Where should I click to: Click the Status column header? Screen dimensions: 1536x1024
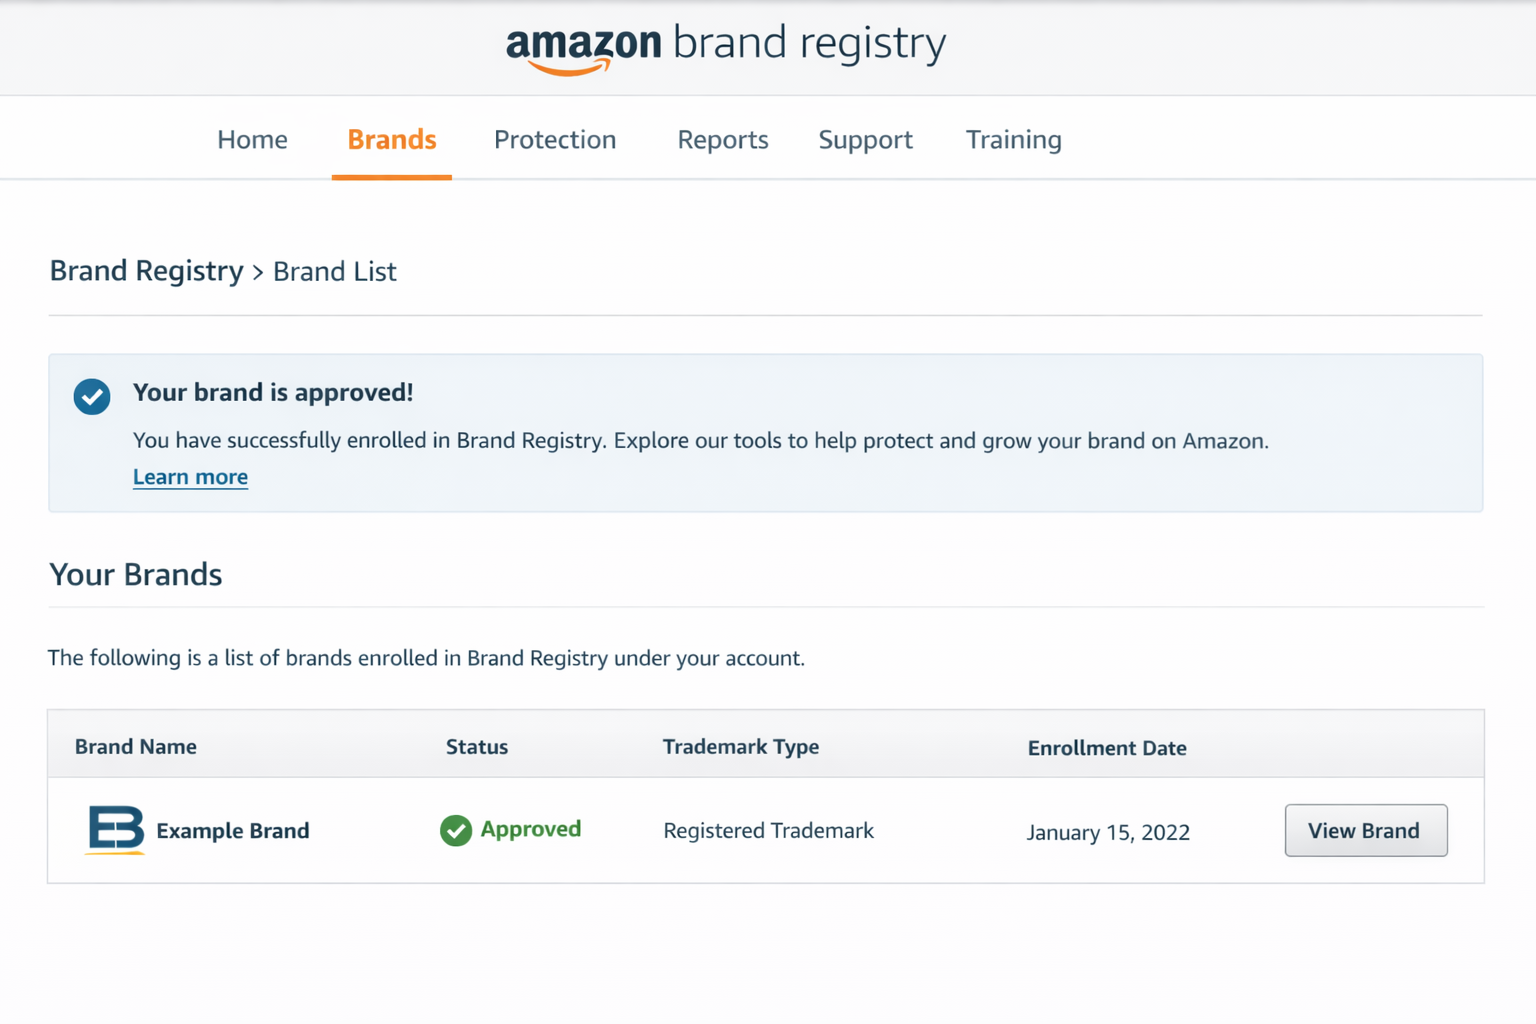[x=476, y=747]
